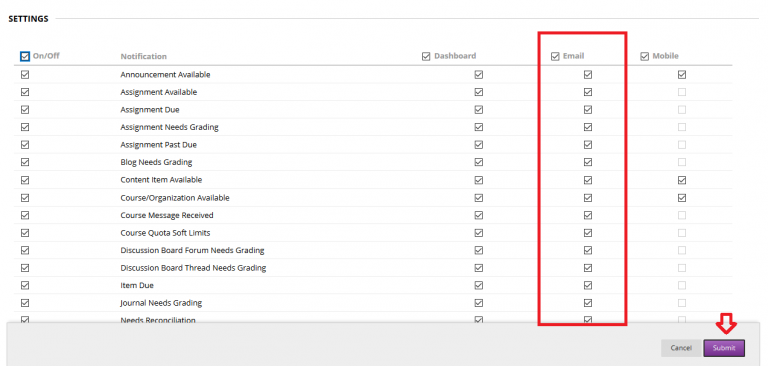Toggle the Email column header checkbox
Screen dimensions: 768x366
pyautogui.click(x=555, y=56)
